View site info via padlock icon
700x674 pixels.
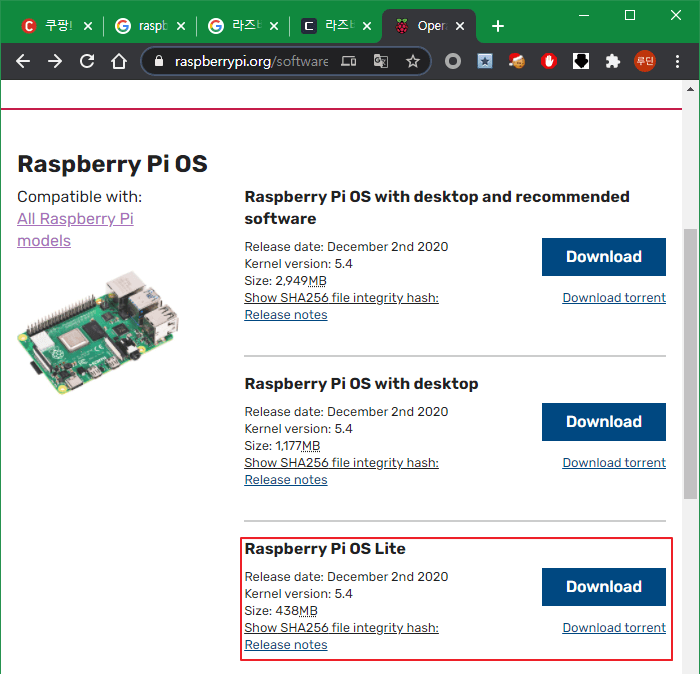159,61
